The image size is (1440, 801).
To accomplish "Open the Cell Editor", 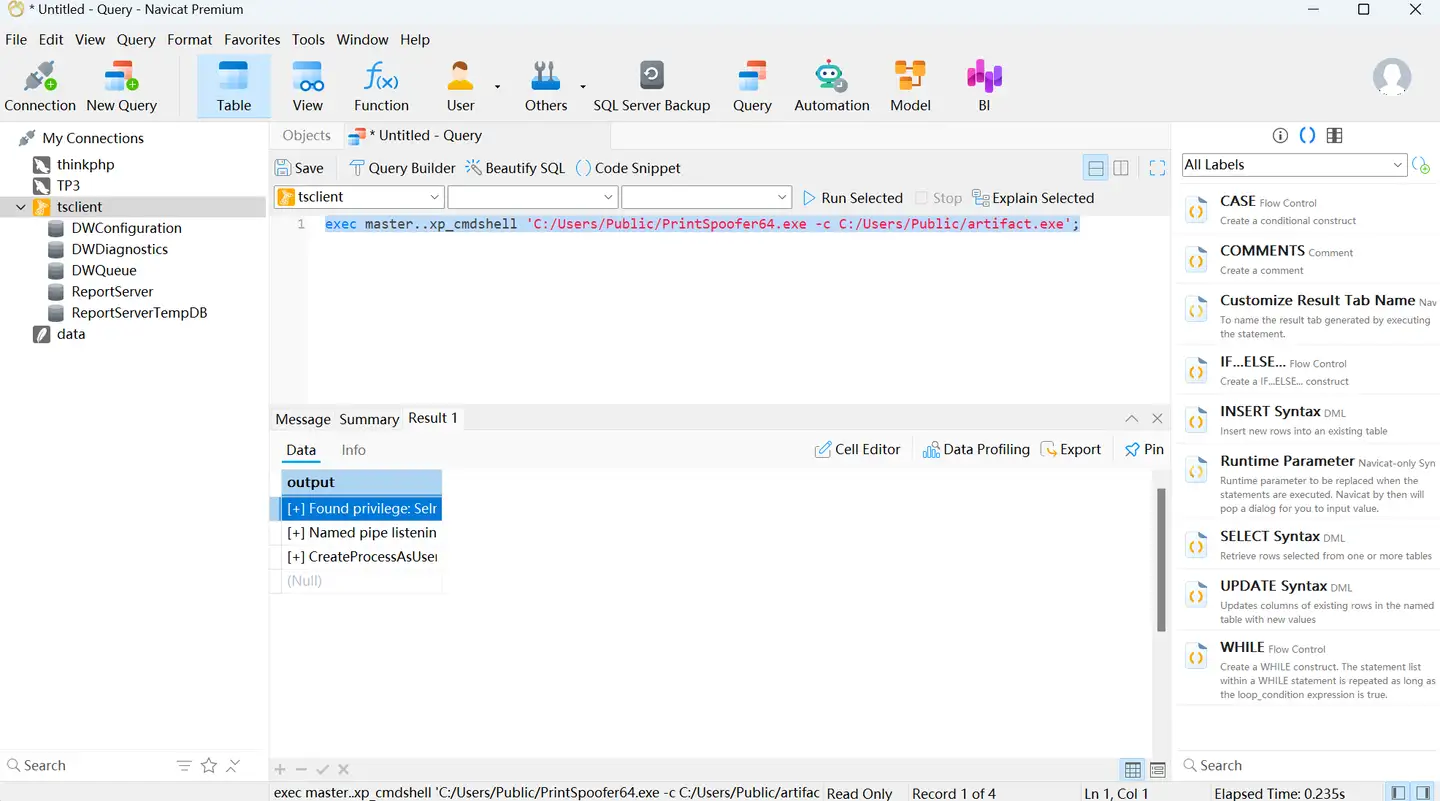I will (x=858, y=450).
